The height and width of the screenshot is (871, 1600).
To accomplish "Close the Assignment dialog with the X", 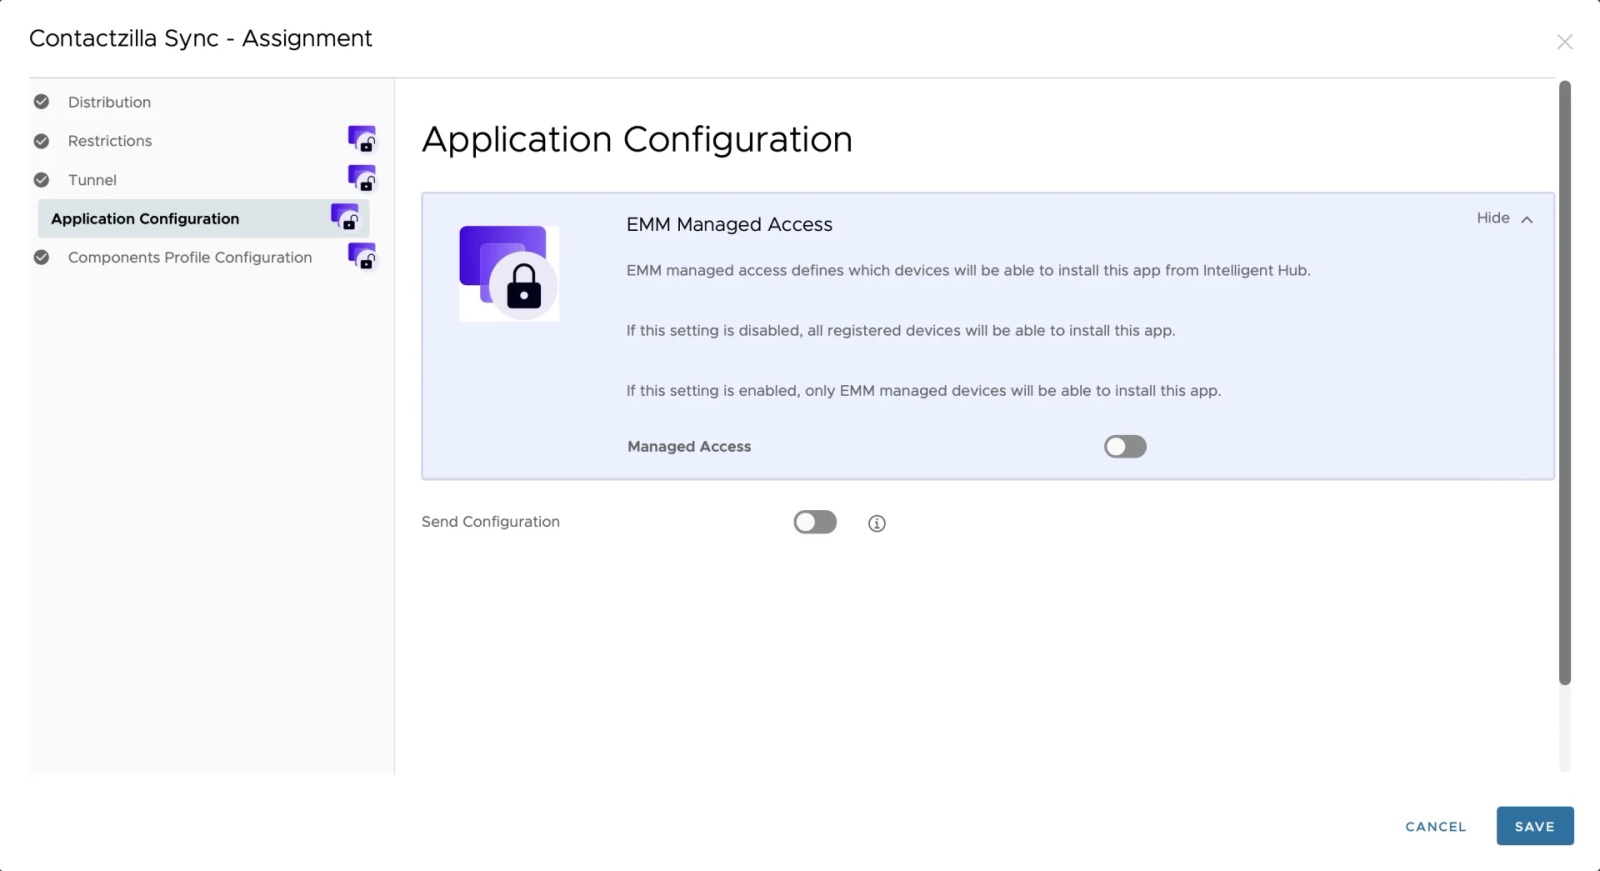I will click(1565, 42).
